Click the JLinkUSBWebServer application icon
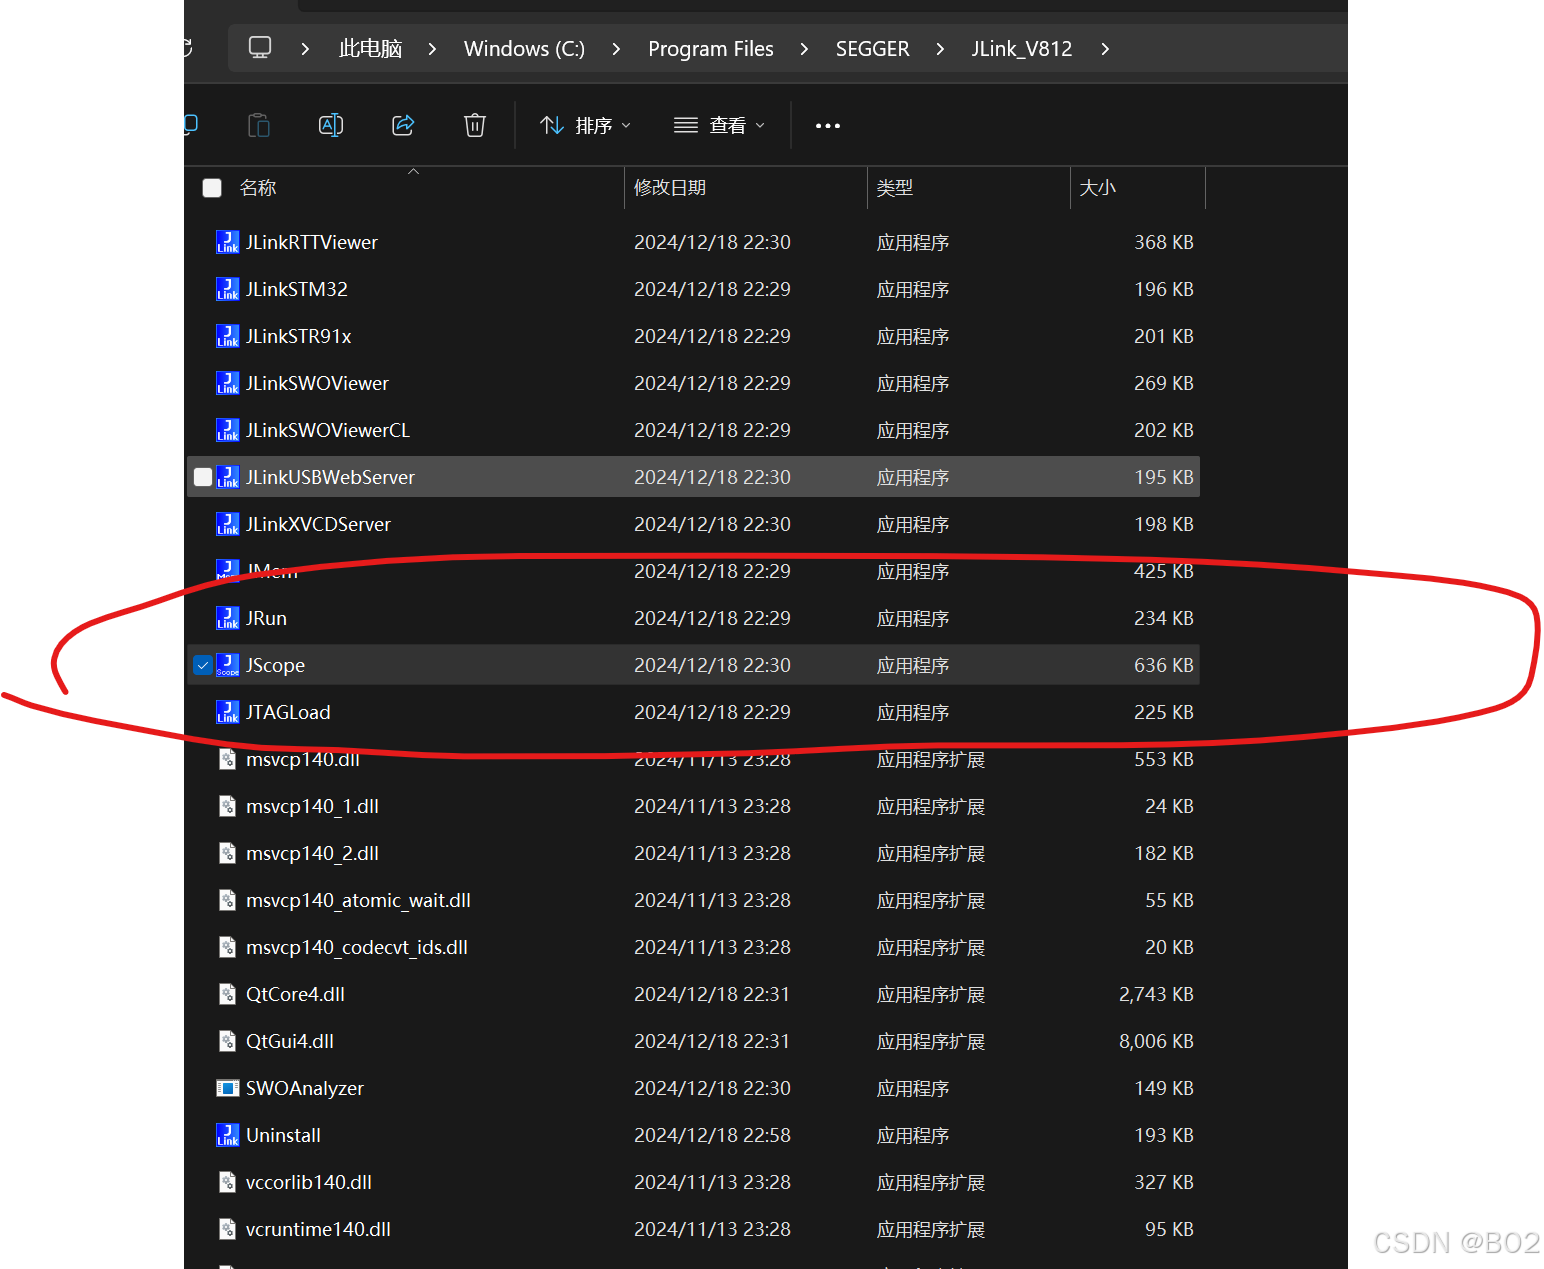Image resolution: width=1544 pixels, height=1269 pixels. coord(228,477)
